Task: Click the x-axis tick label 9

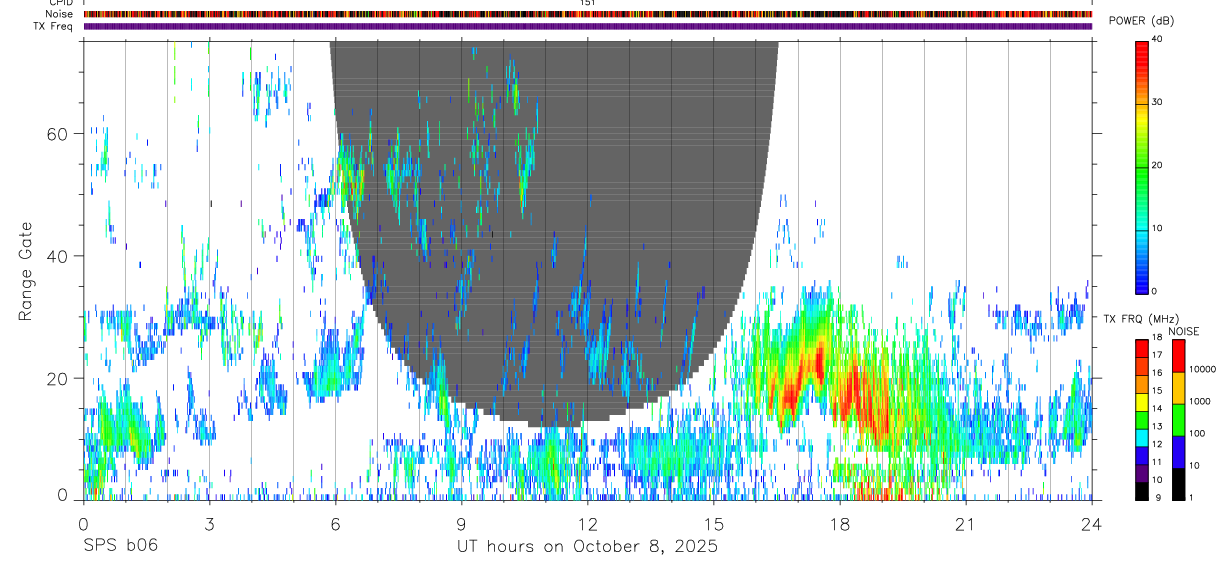Action: tap(462, 524)
